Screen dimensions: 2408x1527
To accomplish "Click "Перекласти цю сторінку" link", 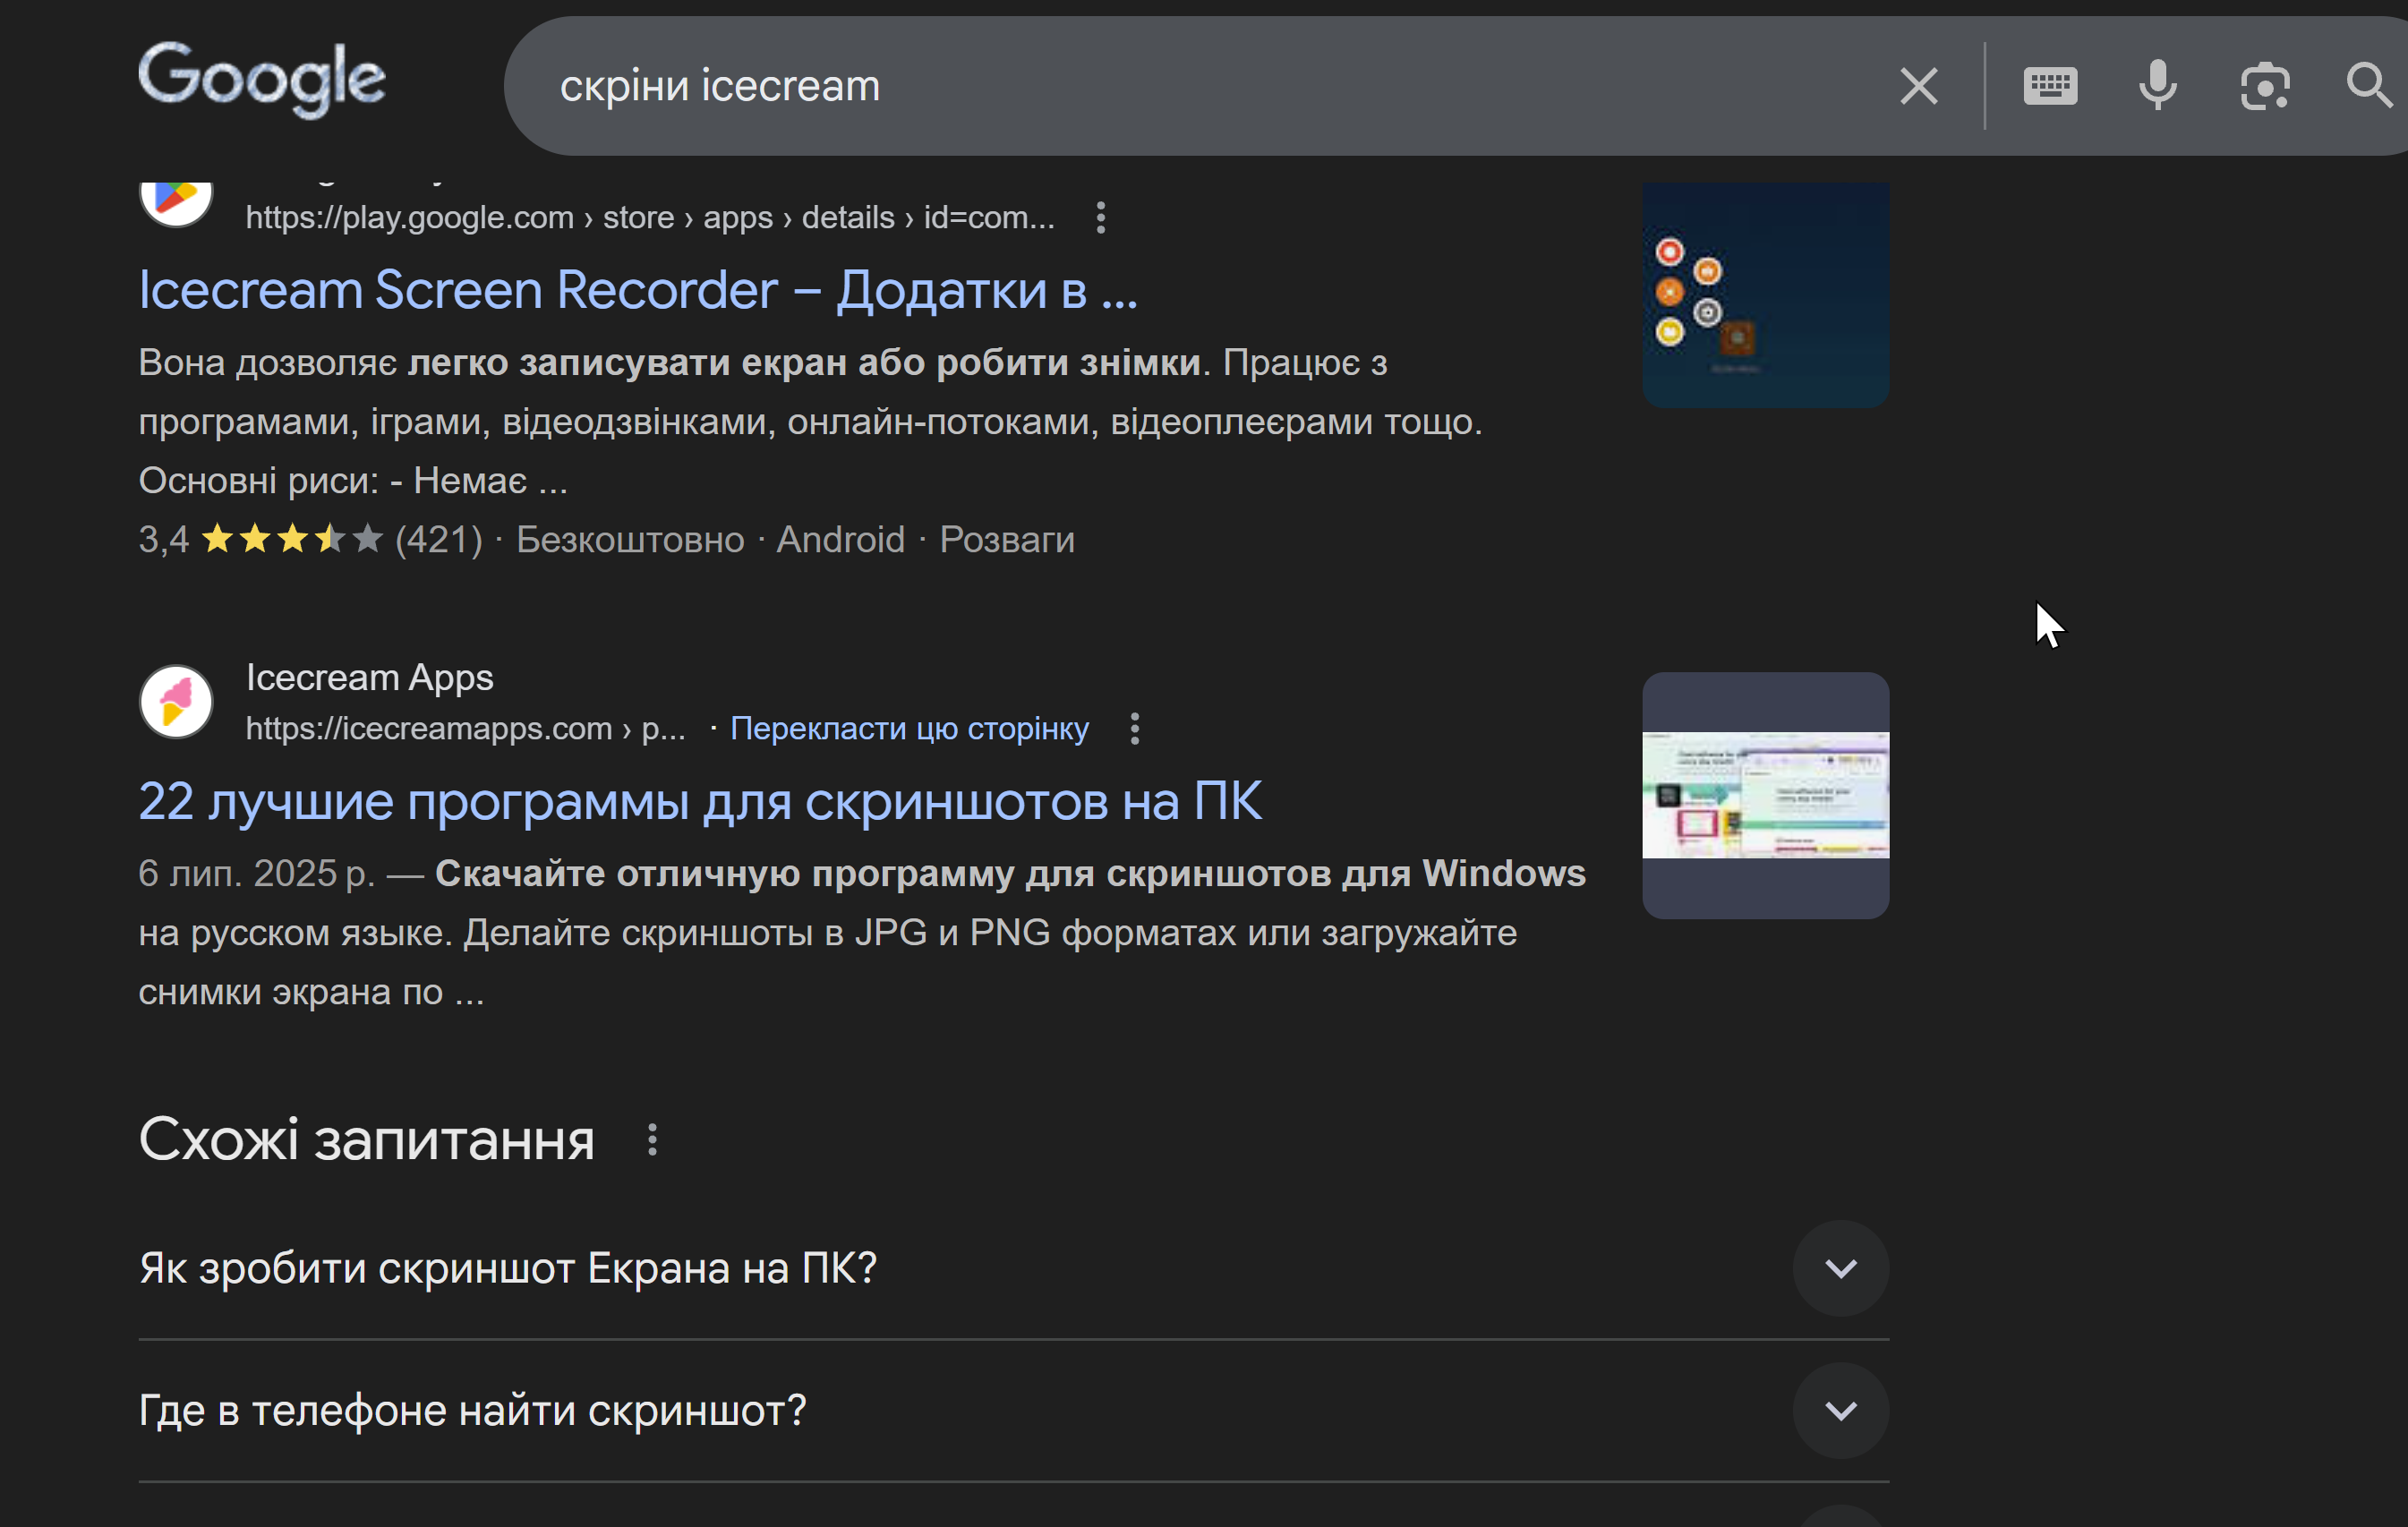I will coord(908,729).
